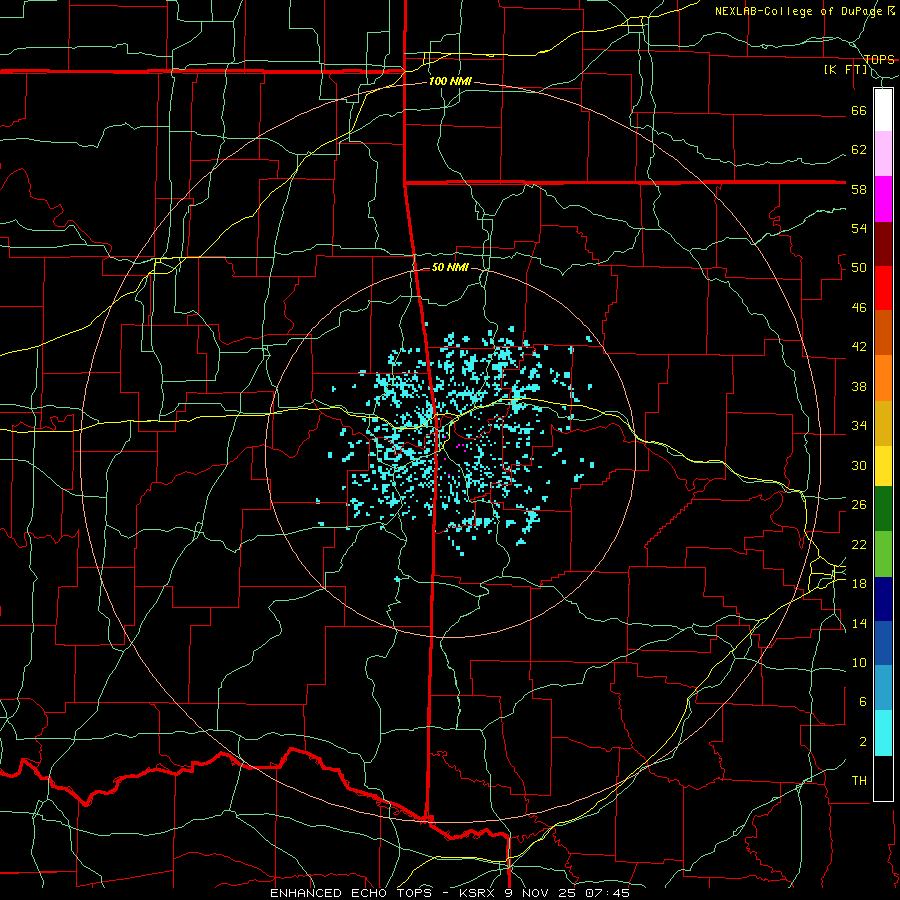This screenshot has height=900, width=900.
Task: Select the bright yellow legend color band
Action: point(883,466)
